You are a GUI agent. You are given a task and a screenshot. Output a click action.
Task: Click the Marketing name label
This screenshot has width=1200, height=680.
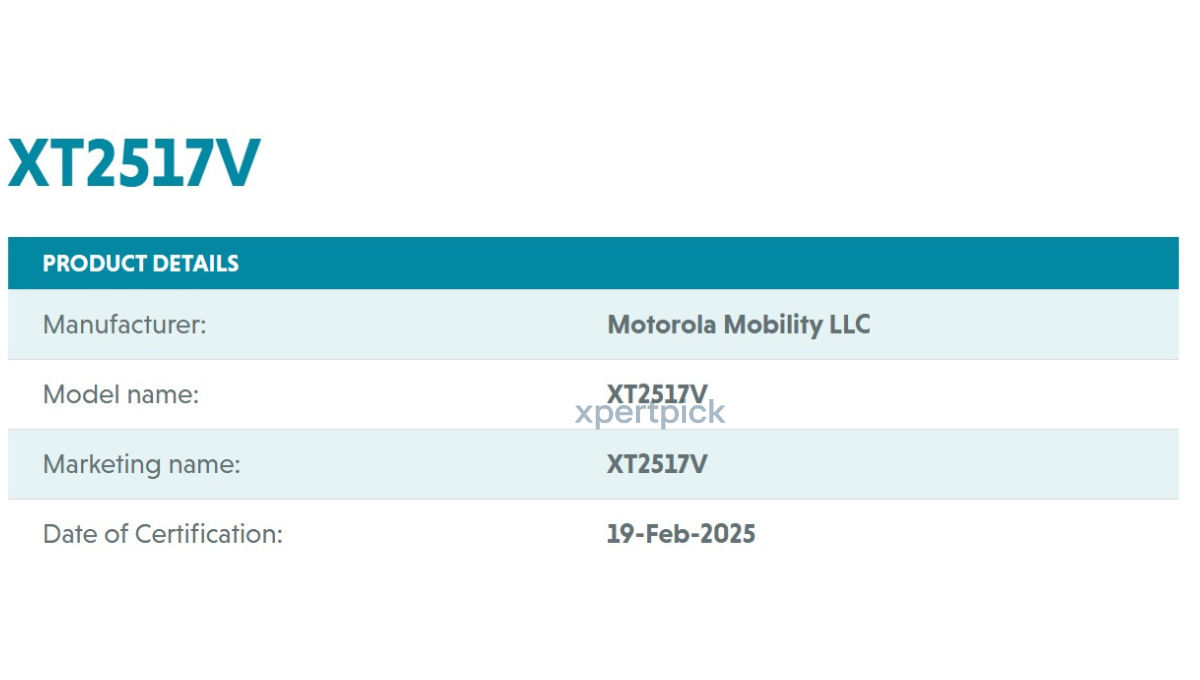coord(142,465)
